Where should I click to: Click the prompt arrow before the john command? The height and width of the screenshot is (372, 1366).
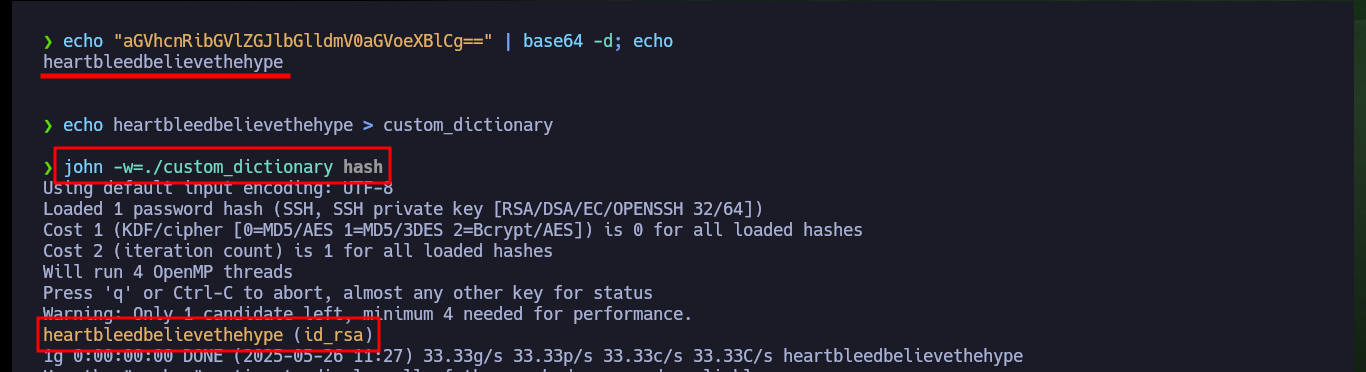48,167
